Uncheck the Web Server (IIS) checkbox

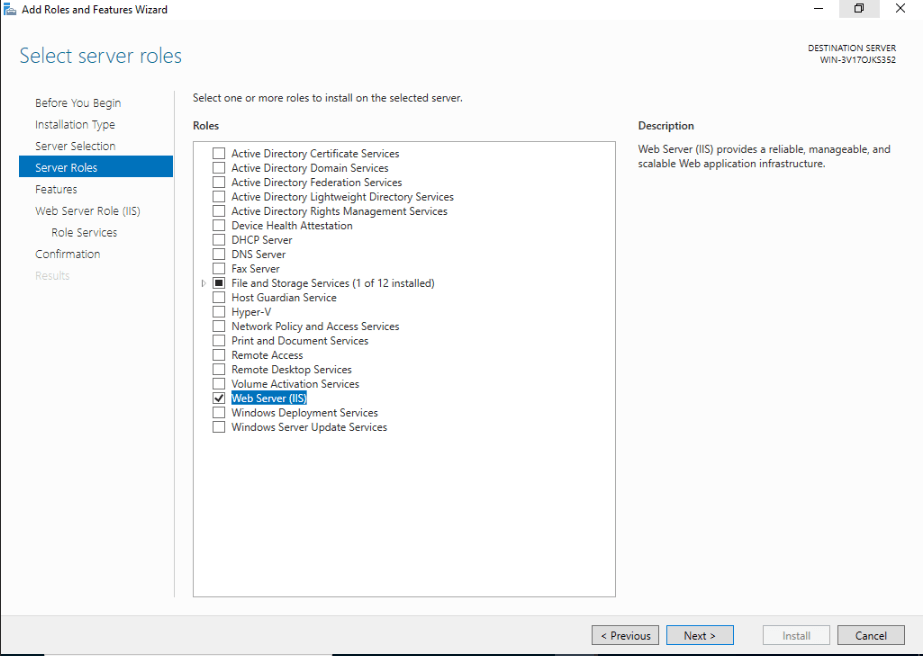[218, 399]
